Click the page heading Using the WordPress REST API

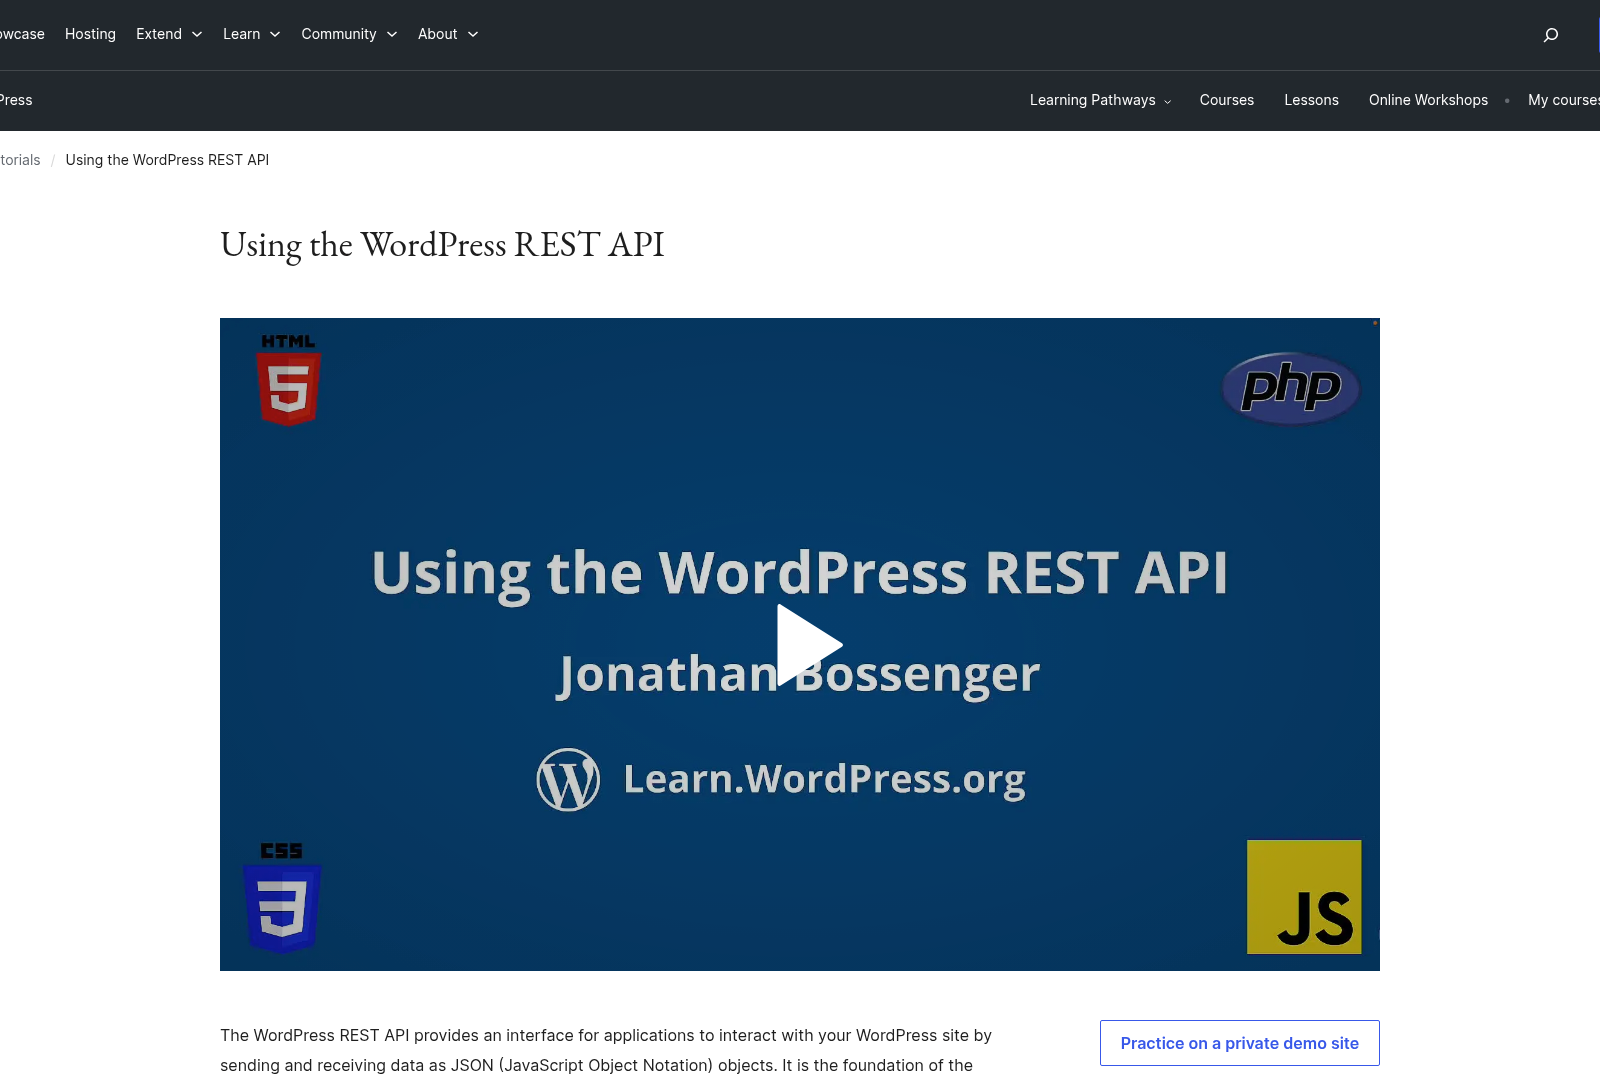pyautogui.click(x=442, y=245)
